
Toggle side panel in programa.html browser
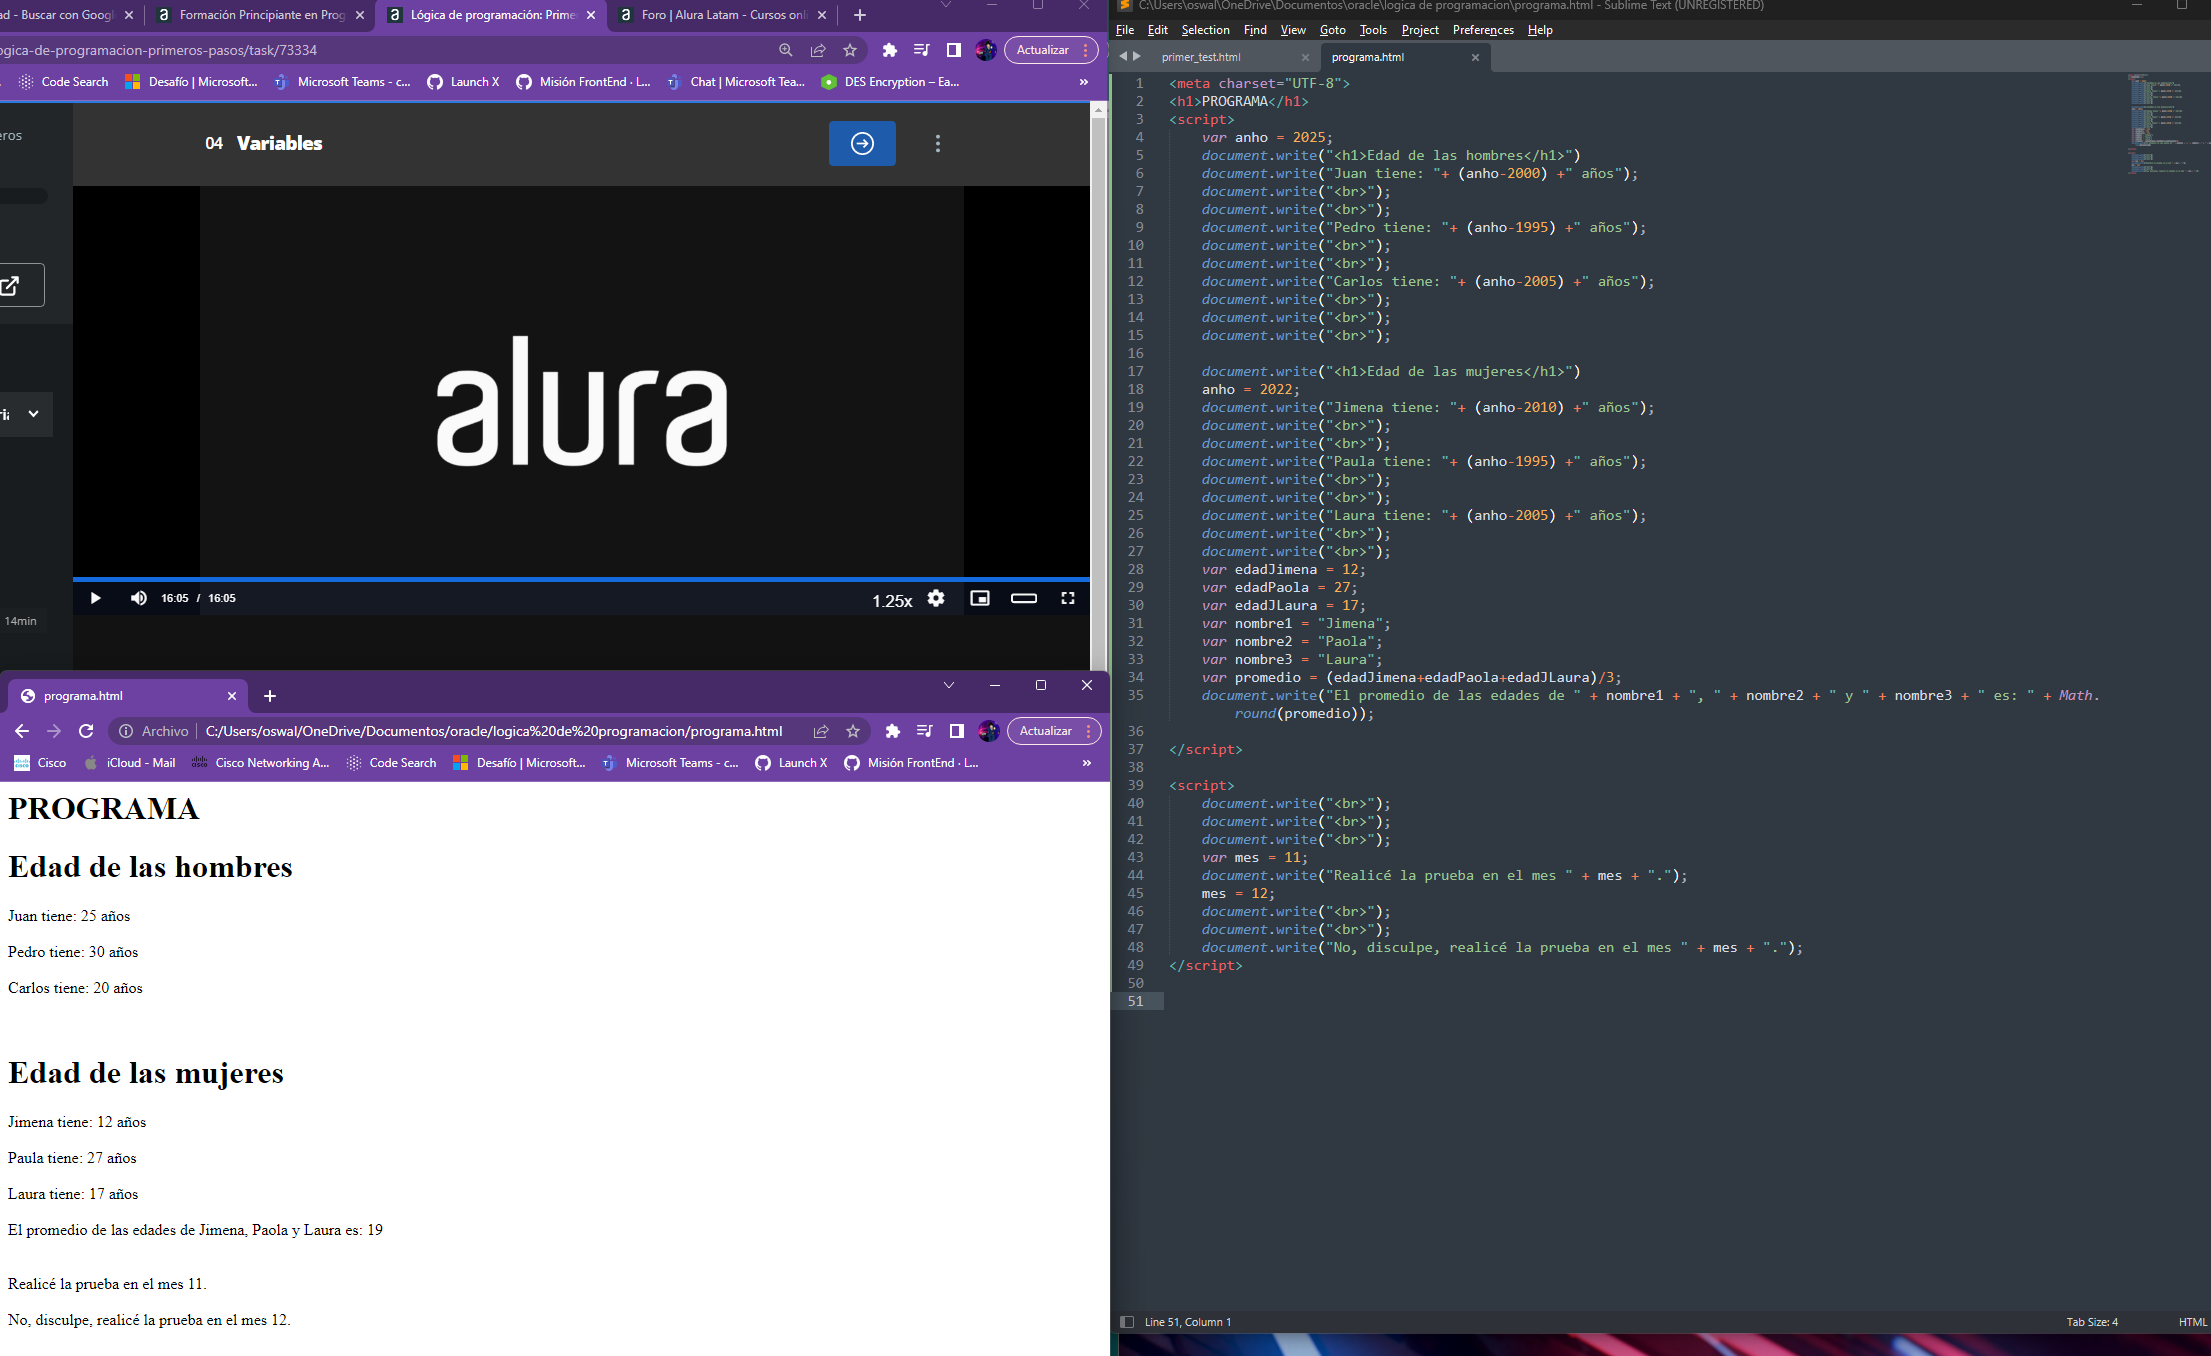coord(957,731)
